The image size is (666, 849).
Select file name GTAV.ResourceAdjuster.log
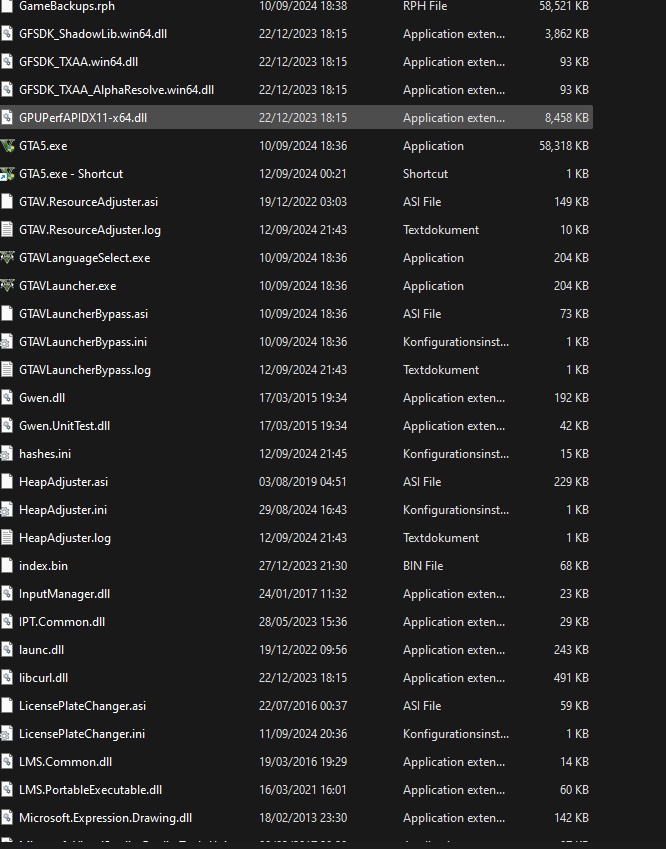click(90, 230)
